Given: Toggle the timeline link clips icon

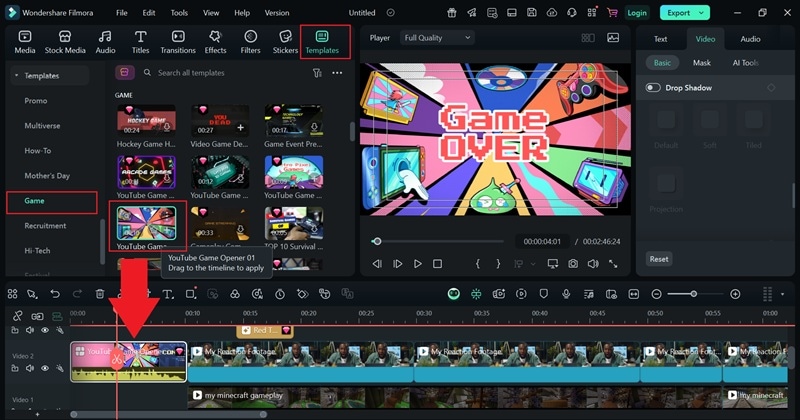Looking at the screenshot, I should 18,316.
